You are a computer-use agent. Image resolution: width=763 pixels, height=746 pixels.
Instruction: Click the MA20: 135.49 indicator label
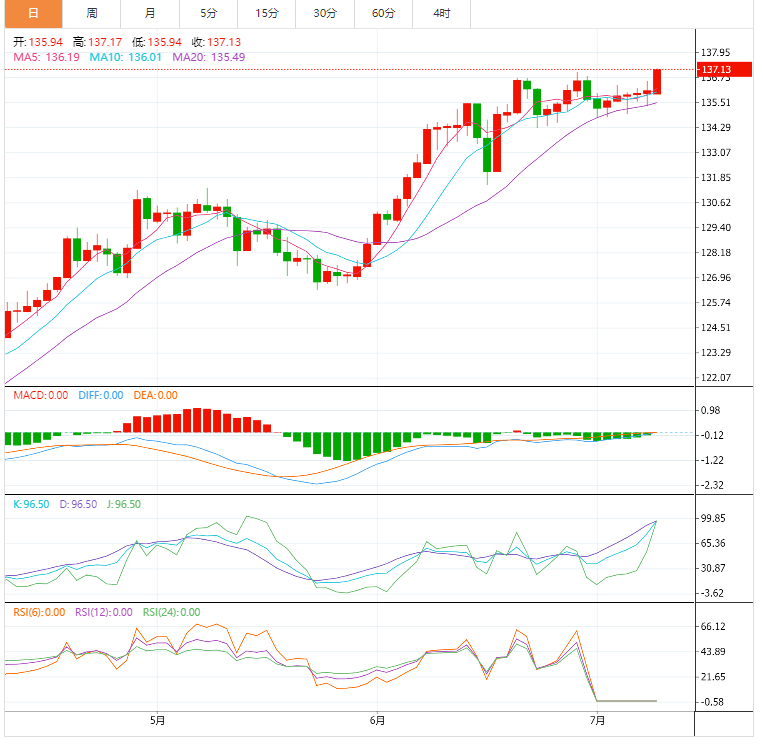(208, 58)
